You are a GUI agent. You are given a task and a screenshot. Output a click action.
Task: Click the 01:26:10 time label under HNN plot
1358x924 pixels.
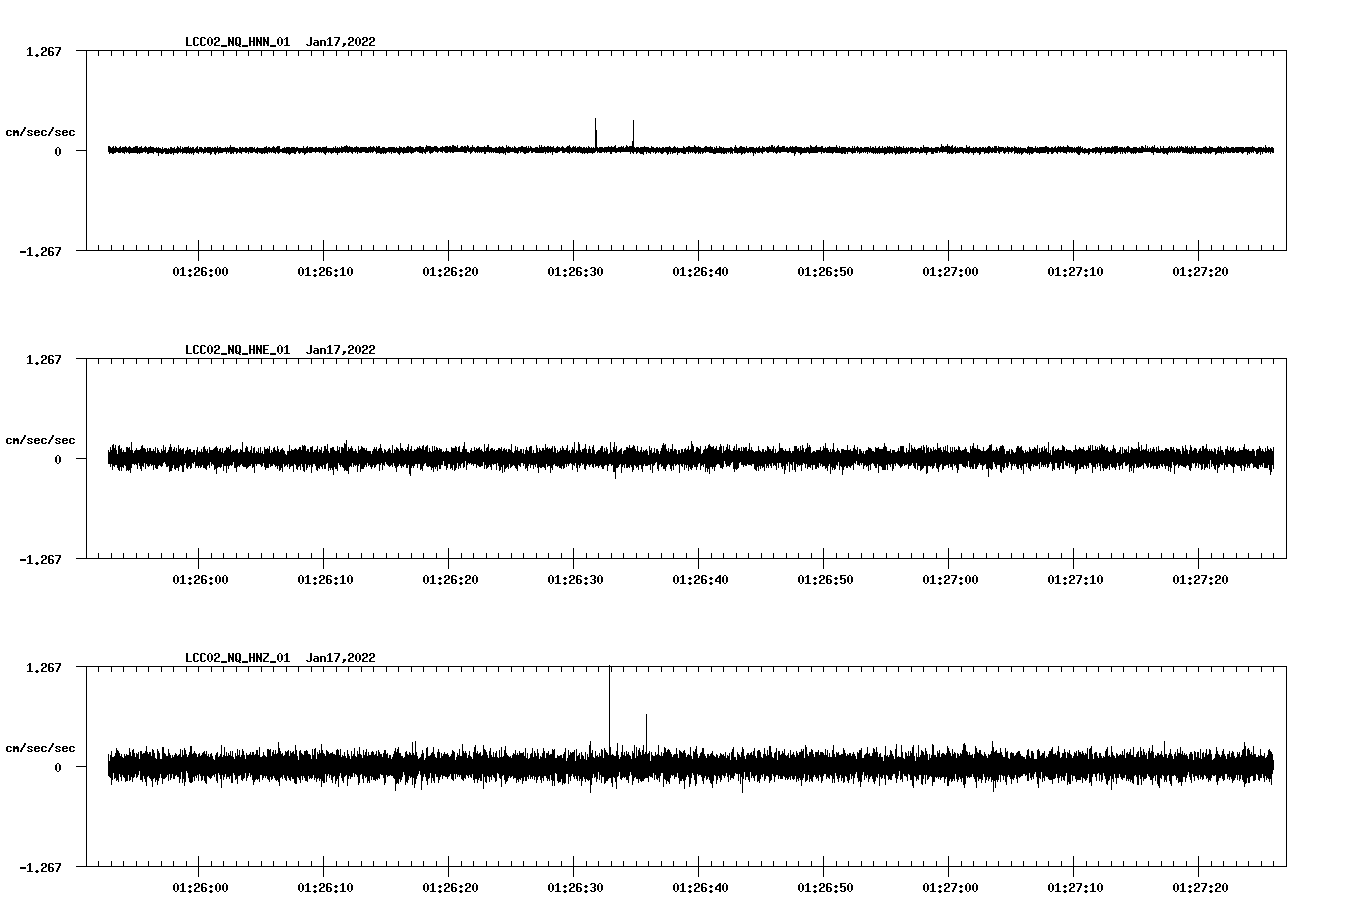click(x=325, y=272)
